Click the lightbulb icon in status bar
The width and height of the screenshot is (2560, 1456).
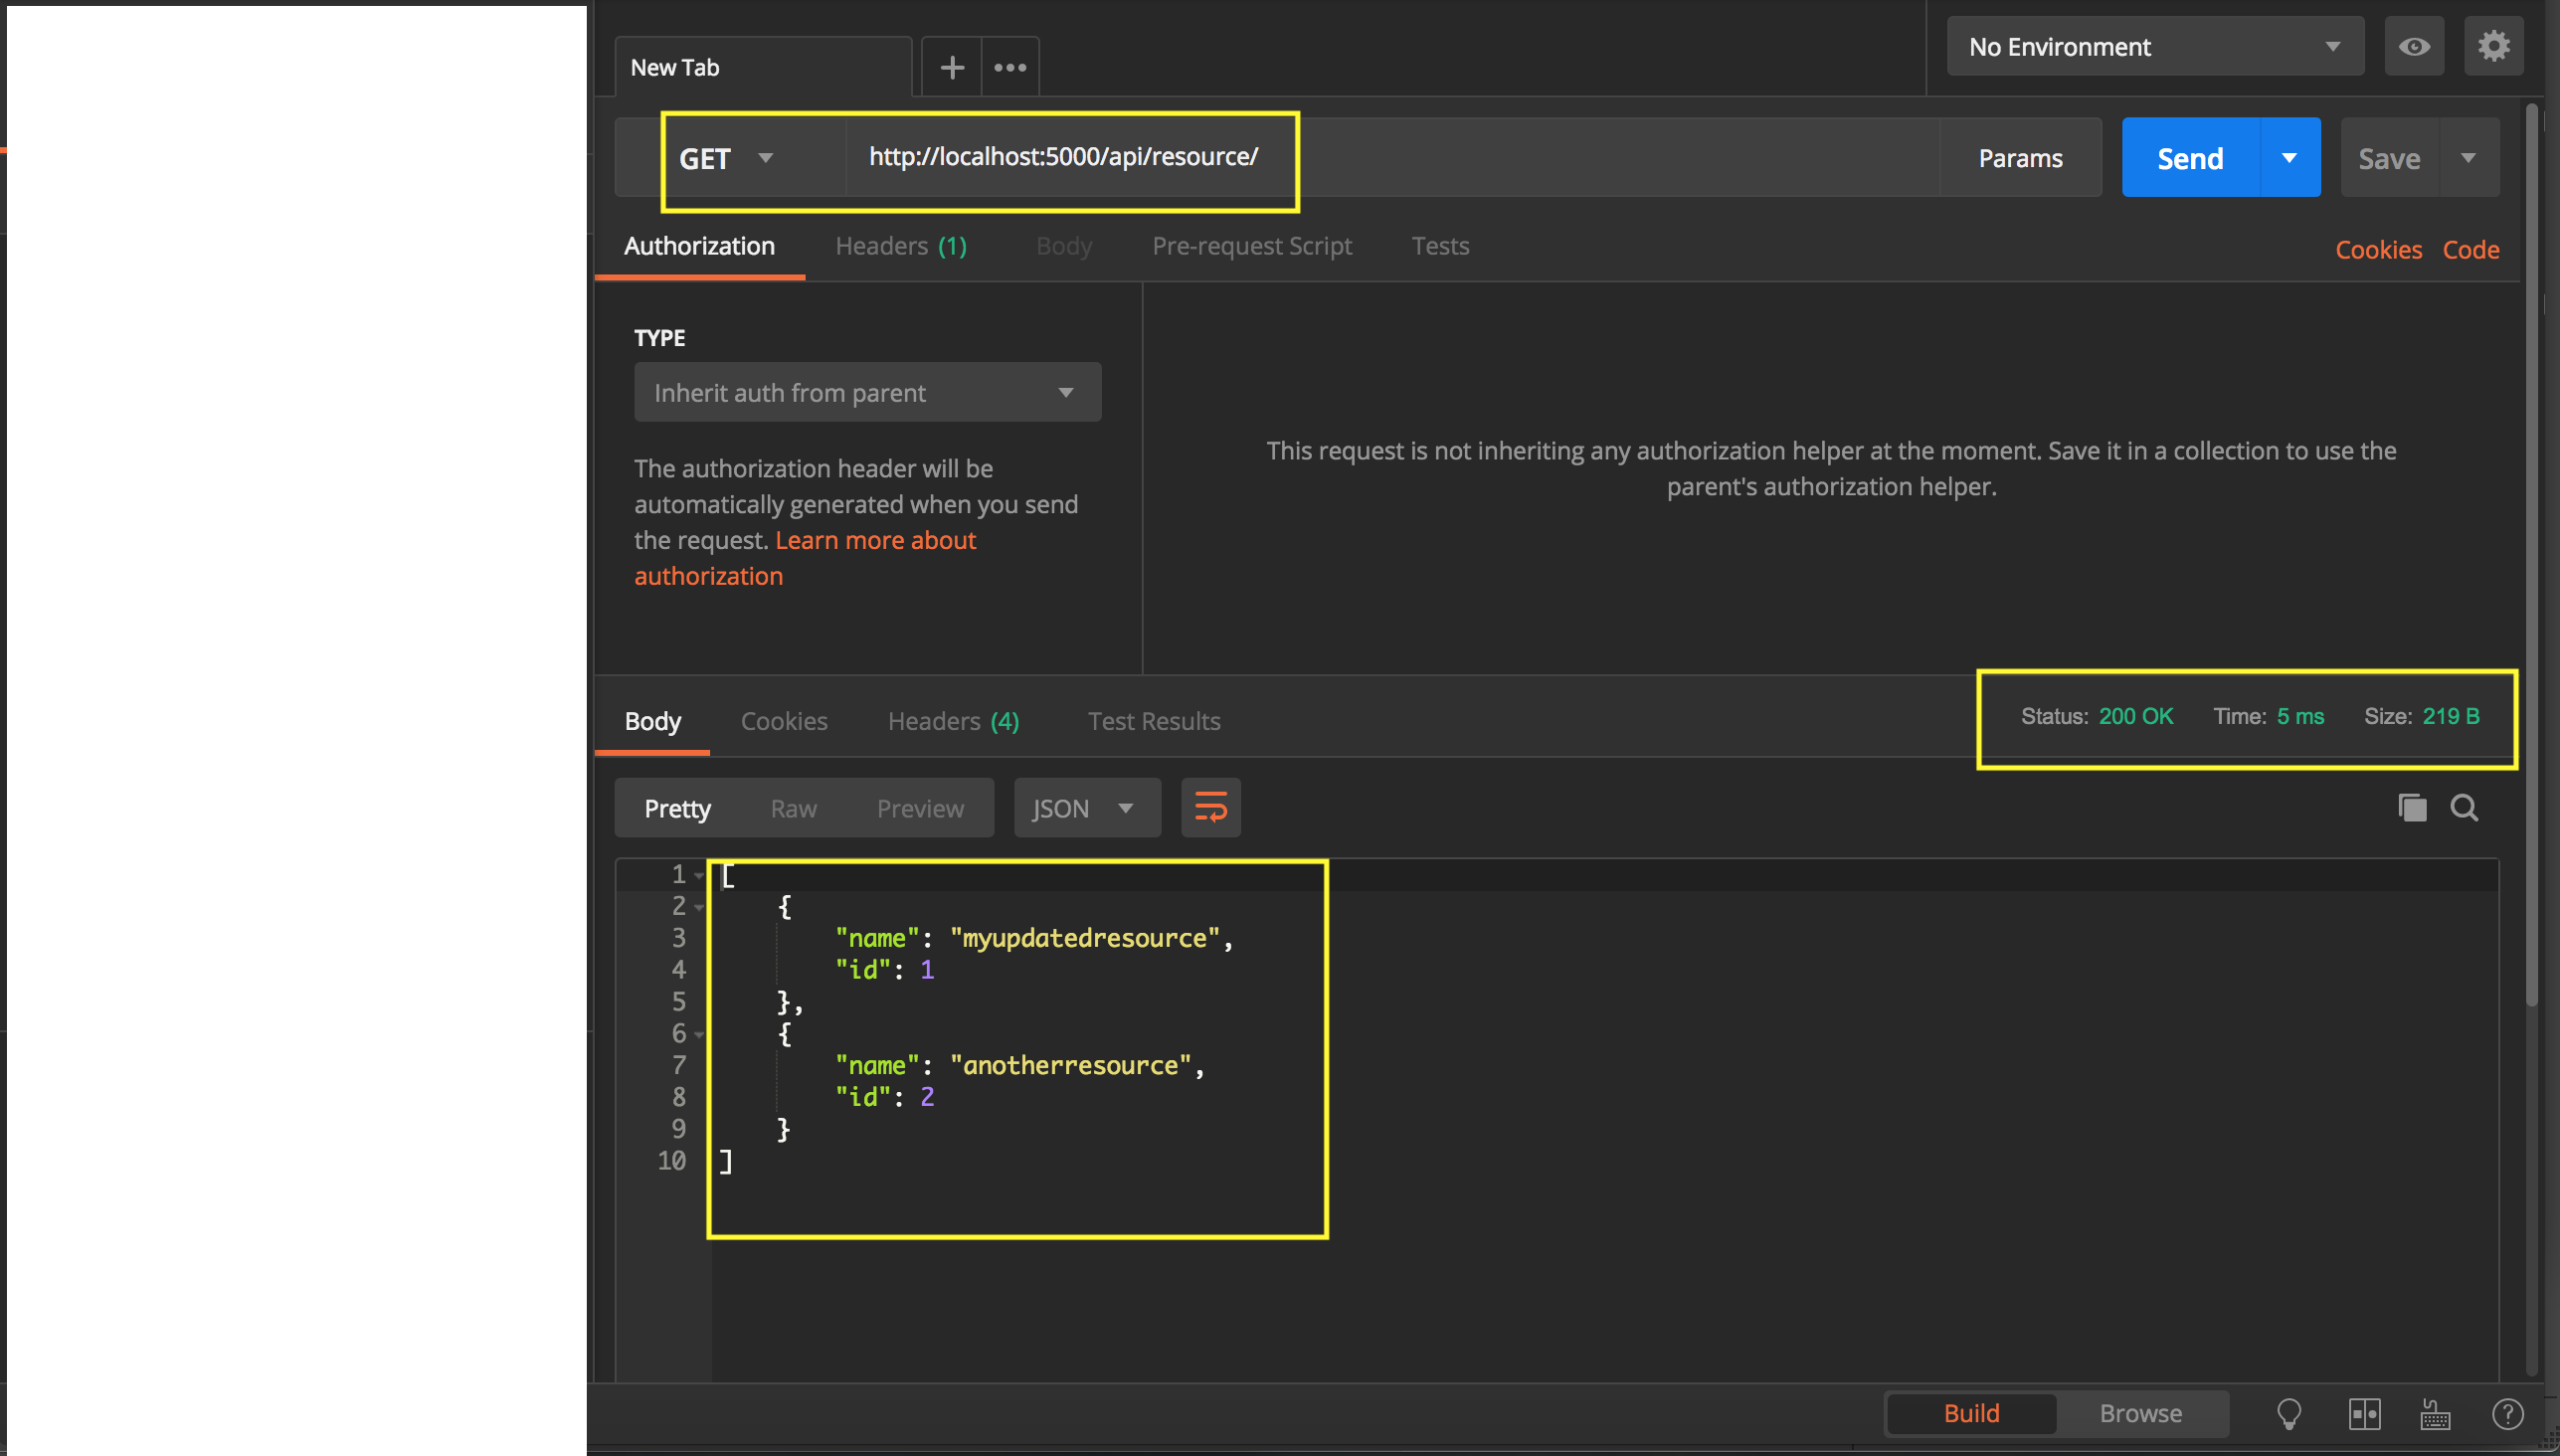2288,1413
